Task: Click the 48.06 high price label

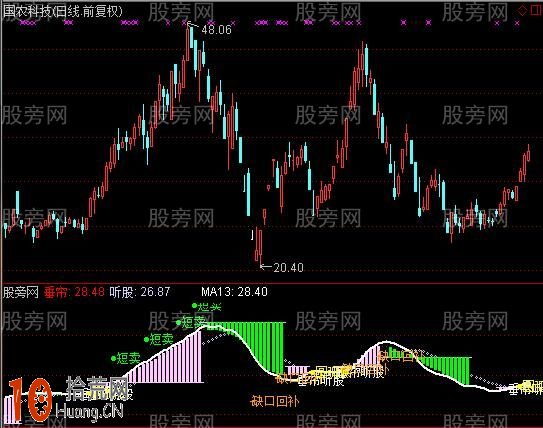Action: pyautogui.click(x=216, y=30)
